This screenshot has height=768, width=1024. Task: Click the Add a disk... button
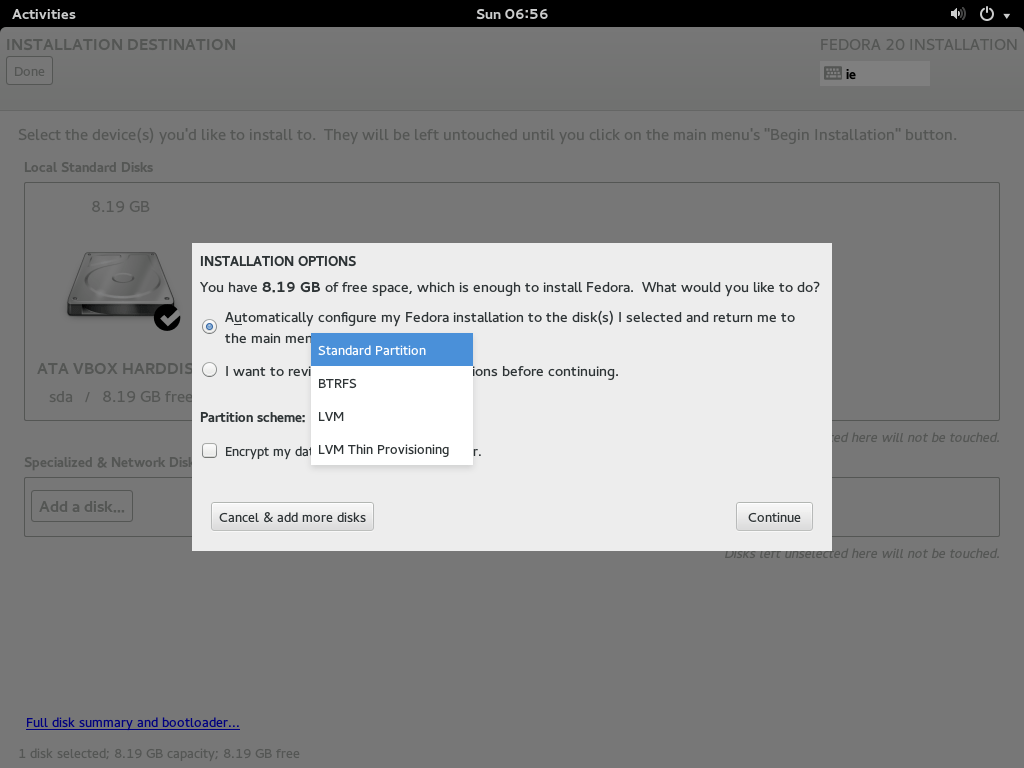tap(82, 506)
